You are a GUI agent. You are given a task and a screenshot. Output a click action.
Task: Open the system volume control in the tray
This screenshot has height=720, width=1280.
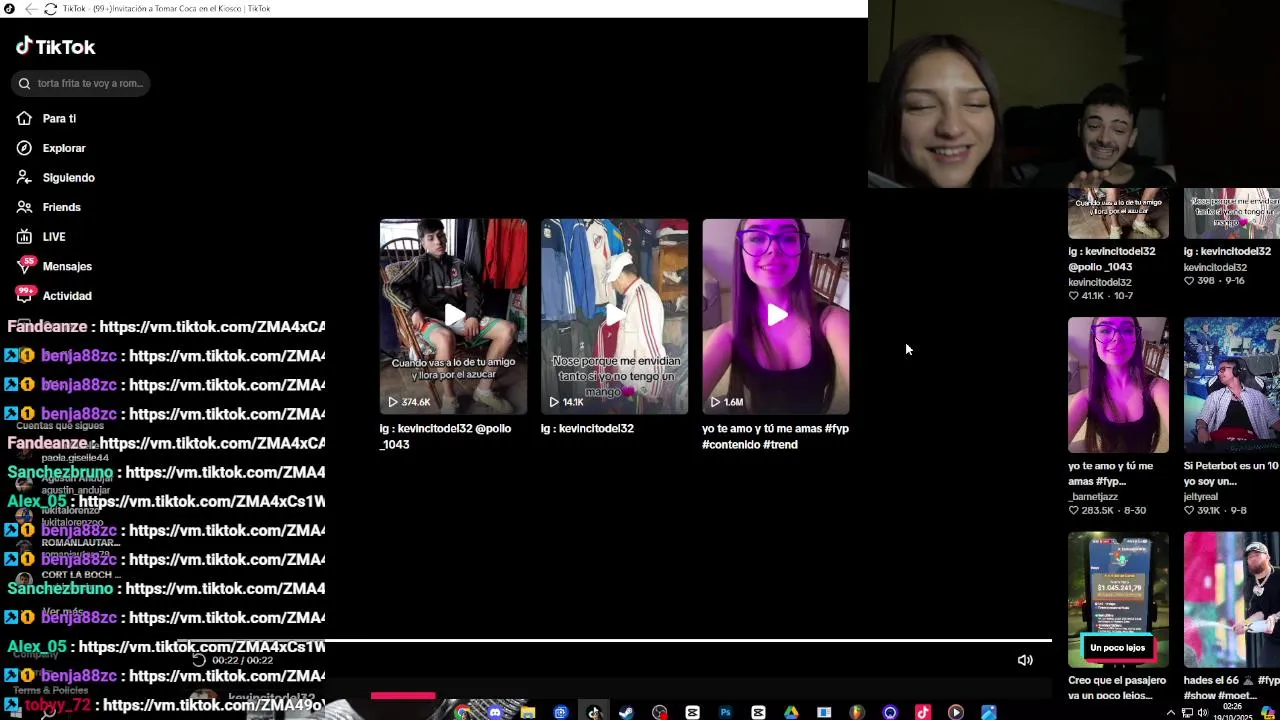(1201, 713)
